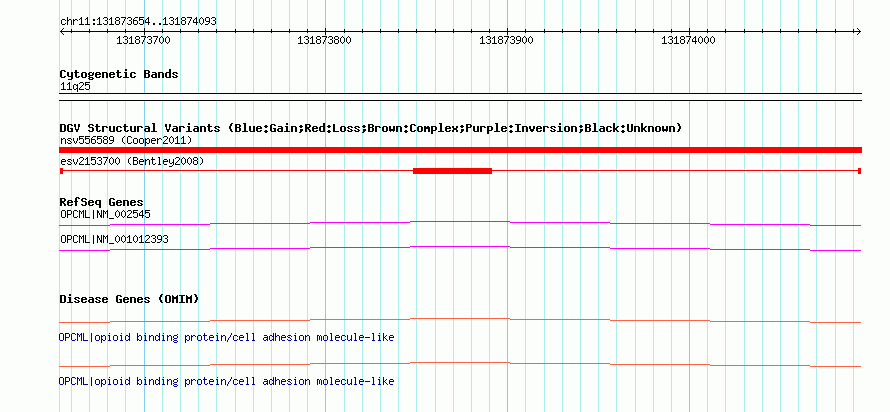Select the Cytogenetic Bands track title
The width and height of the screenshot is (890, 412).
click(119, 74)
